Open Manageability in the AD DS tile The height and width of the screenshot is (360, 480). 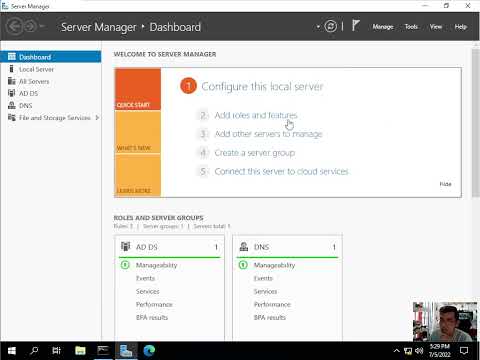(157, 265)
